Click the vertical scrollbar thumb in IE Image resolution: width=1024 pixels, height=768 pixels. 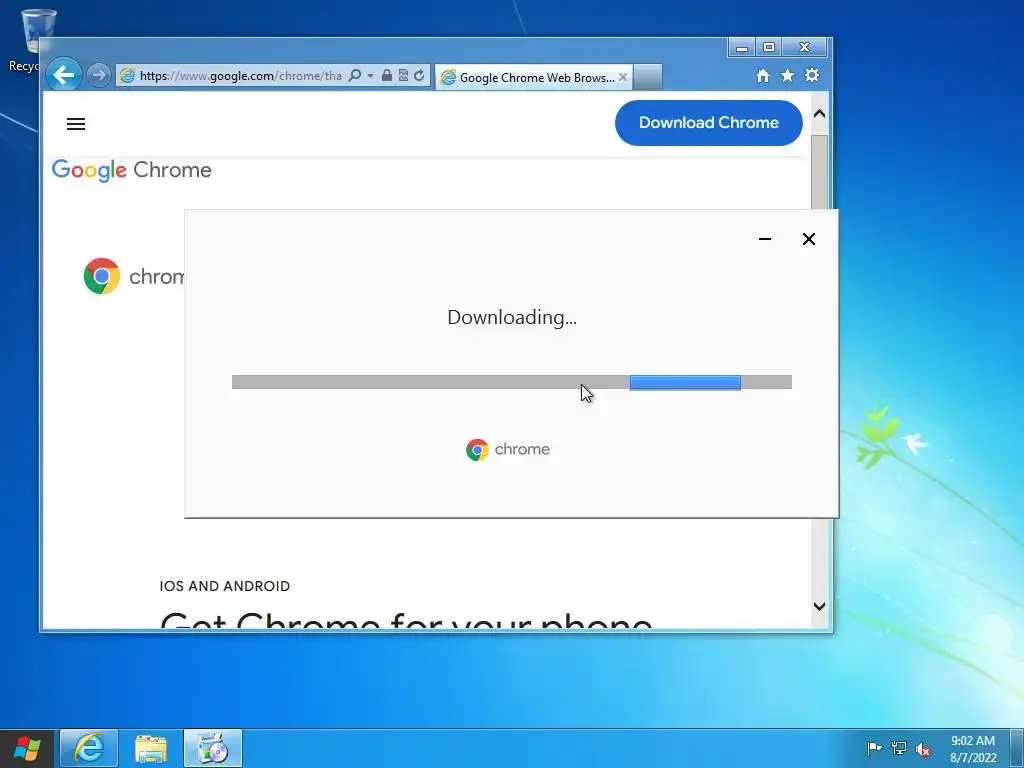coord(820,173)
